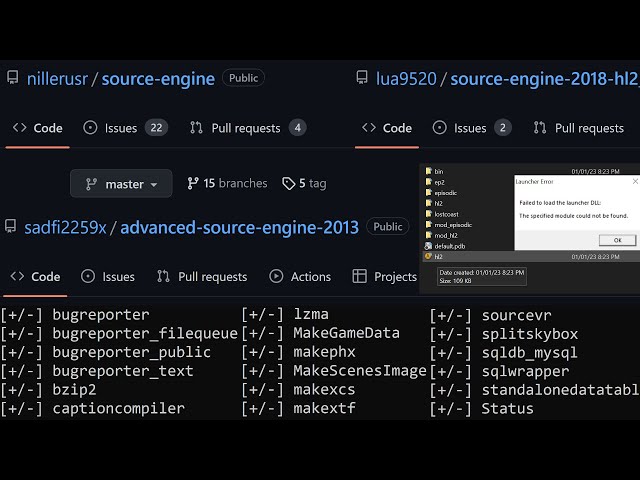Toggle [+/-] for bugreporter_filequeue
This screenshot has height=480, width=640.
tap(21, 333)
